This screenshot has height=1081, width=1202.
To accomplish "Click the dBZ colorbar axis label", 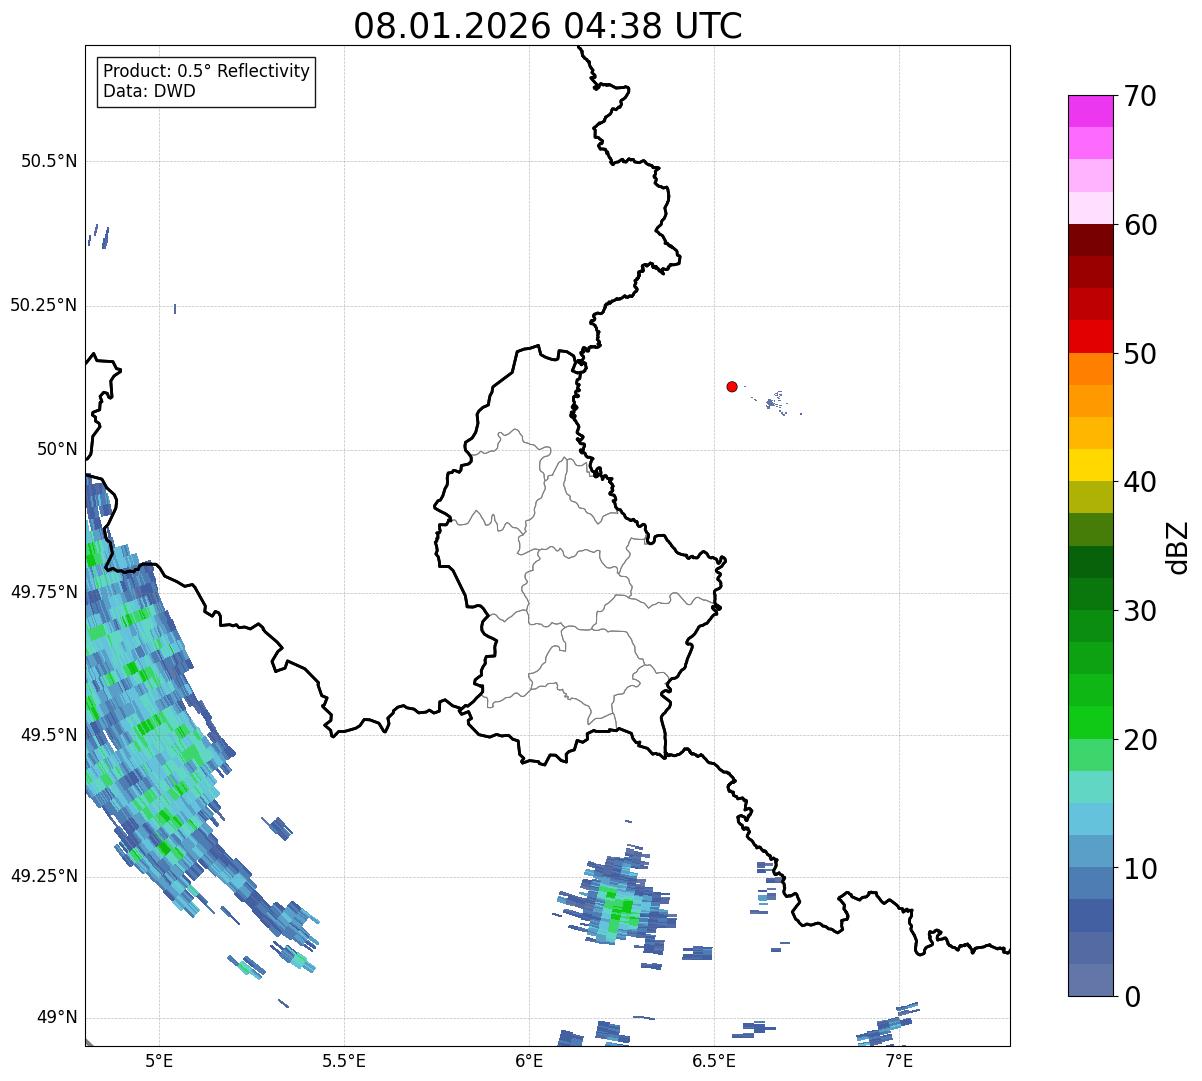I will pyautogui.click(x=1178, y=547).
